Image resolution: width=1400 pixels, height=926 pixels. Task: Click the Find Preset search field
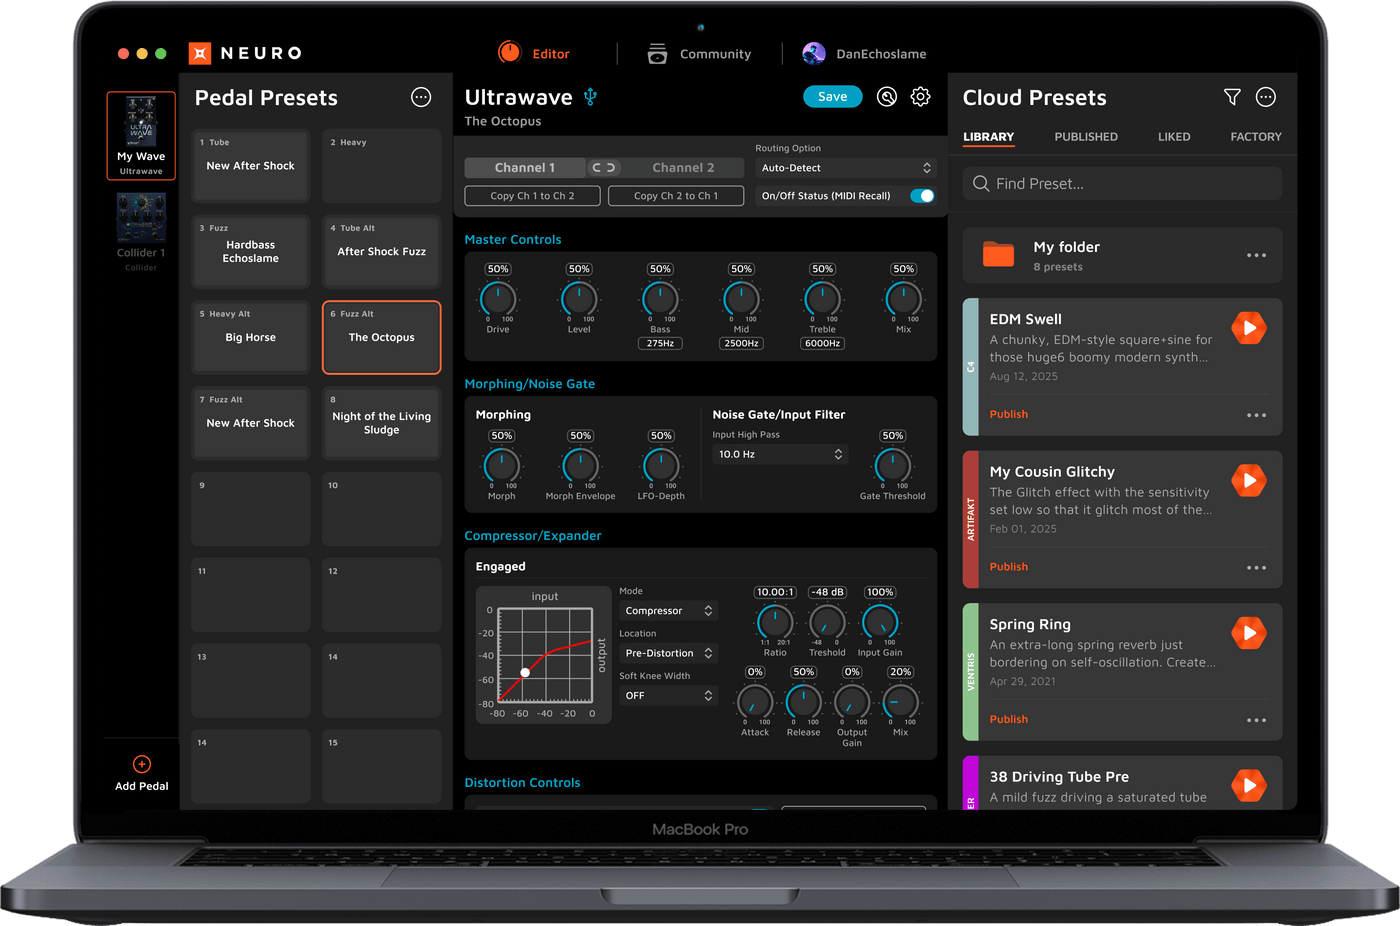click(1122, 184)
